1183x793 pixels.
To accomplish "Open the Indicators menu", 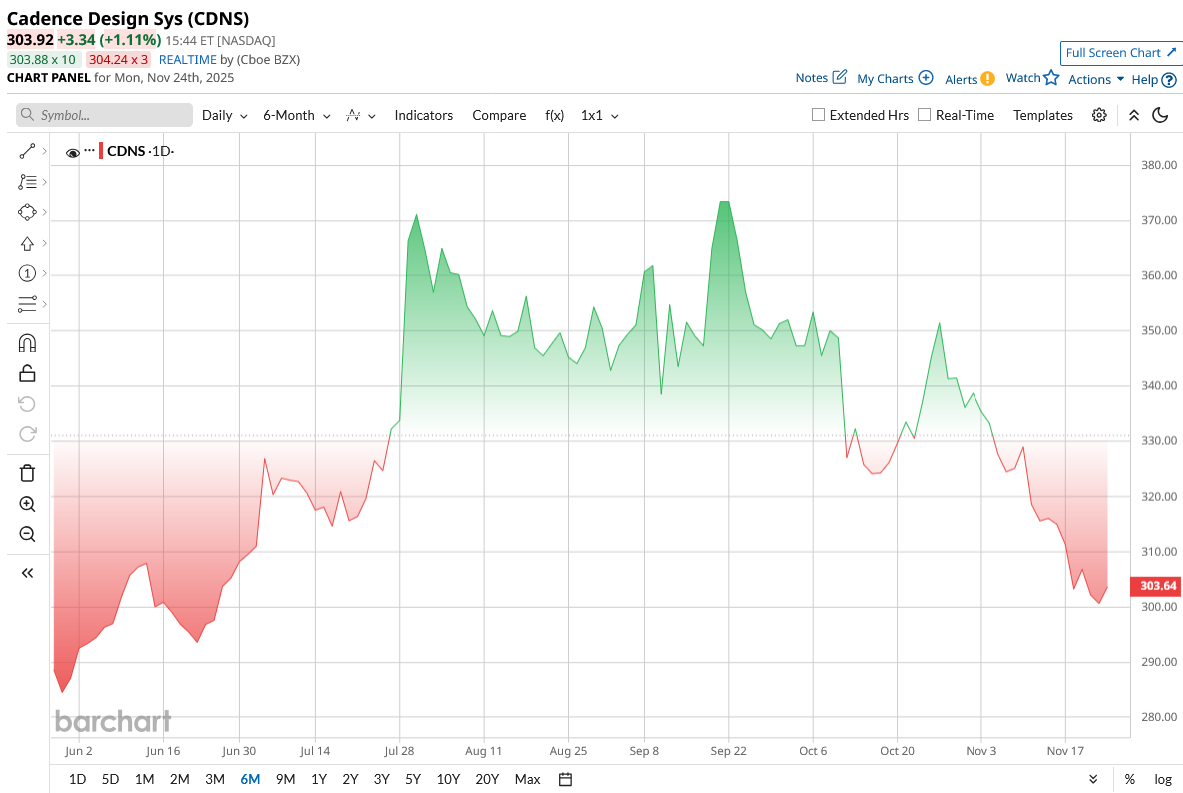I will pyautogui.click(x=423, y=115).
